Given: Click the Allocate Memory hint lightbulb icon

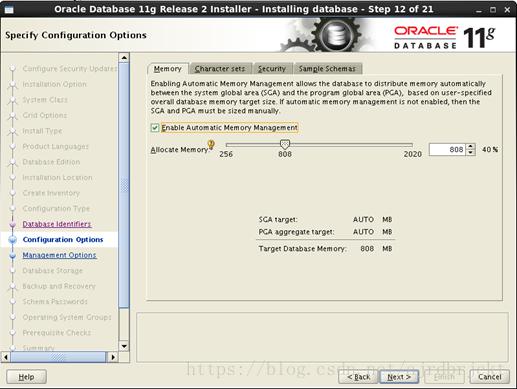Looking at the screenshot, I should tap(211, 144).
